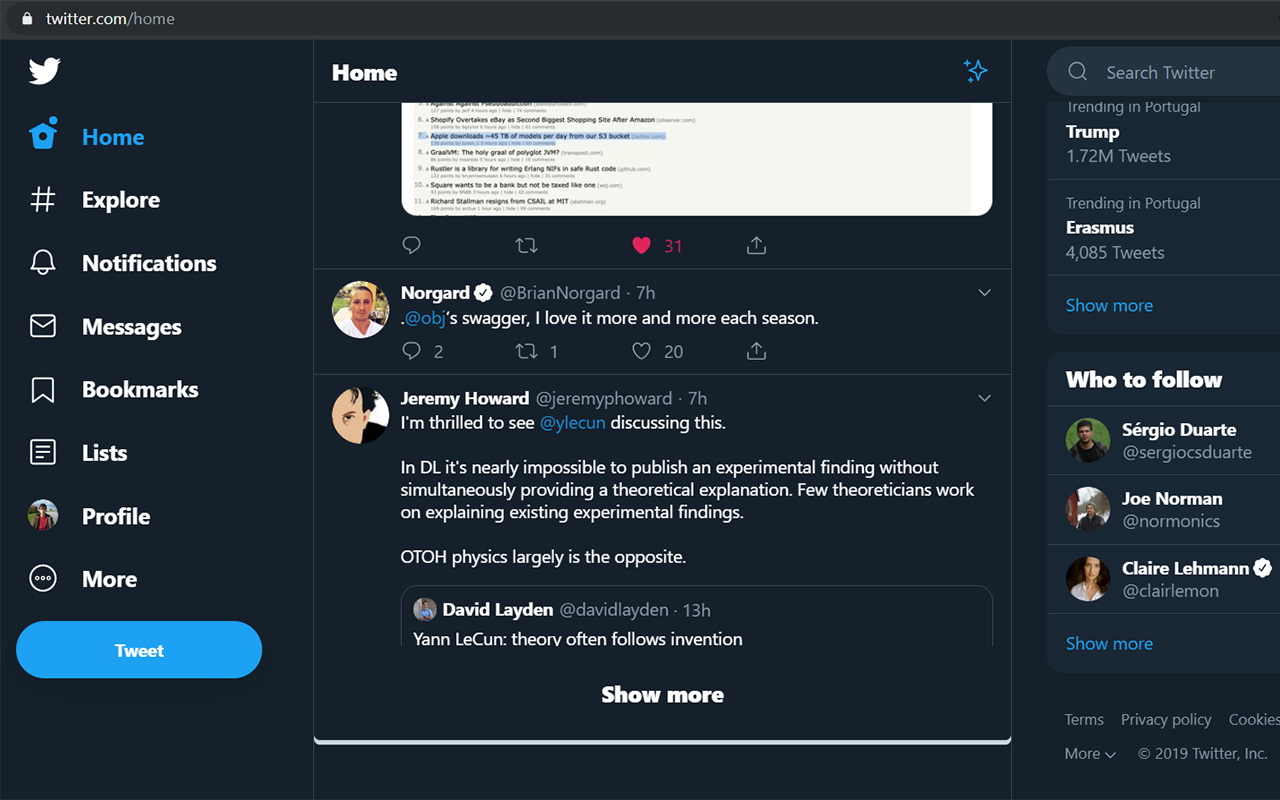
Task: Like Norgard's tweet with the heart icon
Action: [641, 351]
